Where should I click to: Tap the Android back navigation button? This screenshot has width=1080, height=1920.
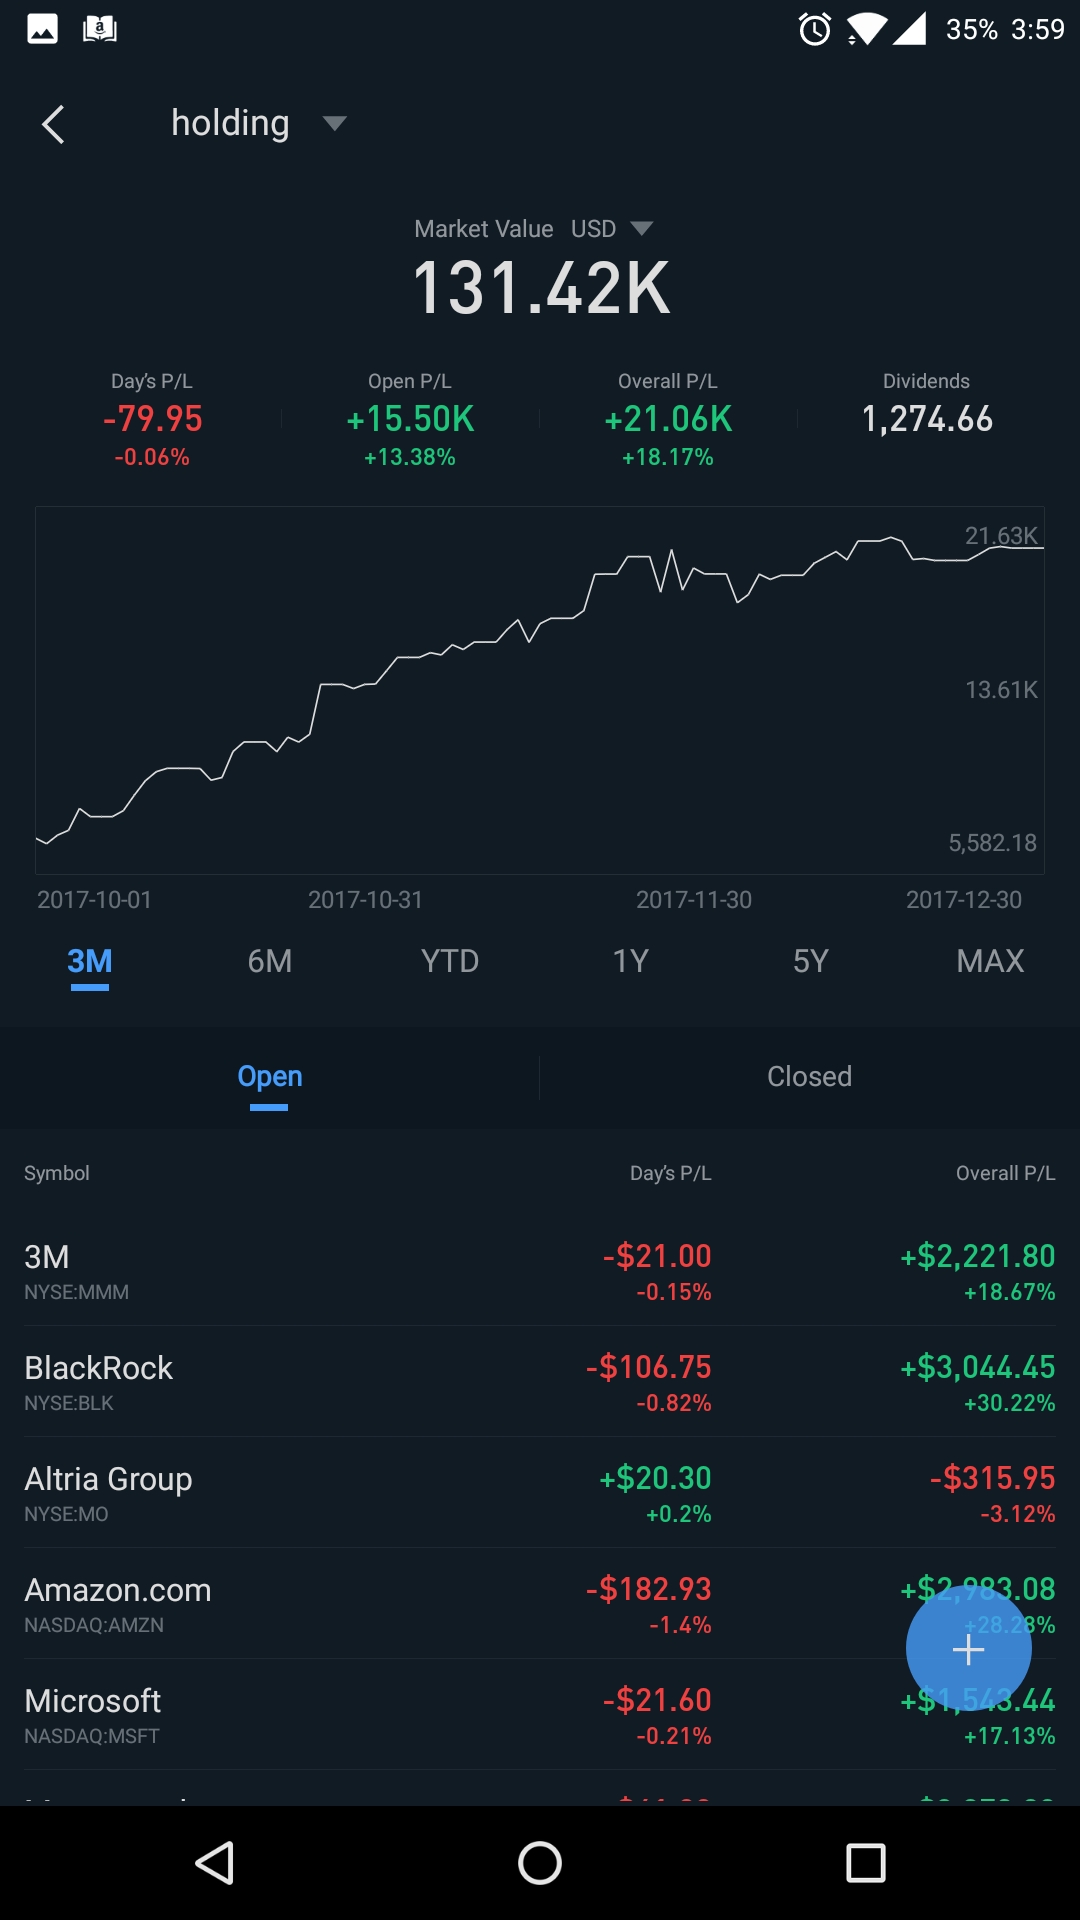(x=215, y=1863)
